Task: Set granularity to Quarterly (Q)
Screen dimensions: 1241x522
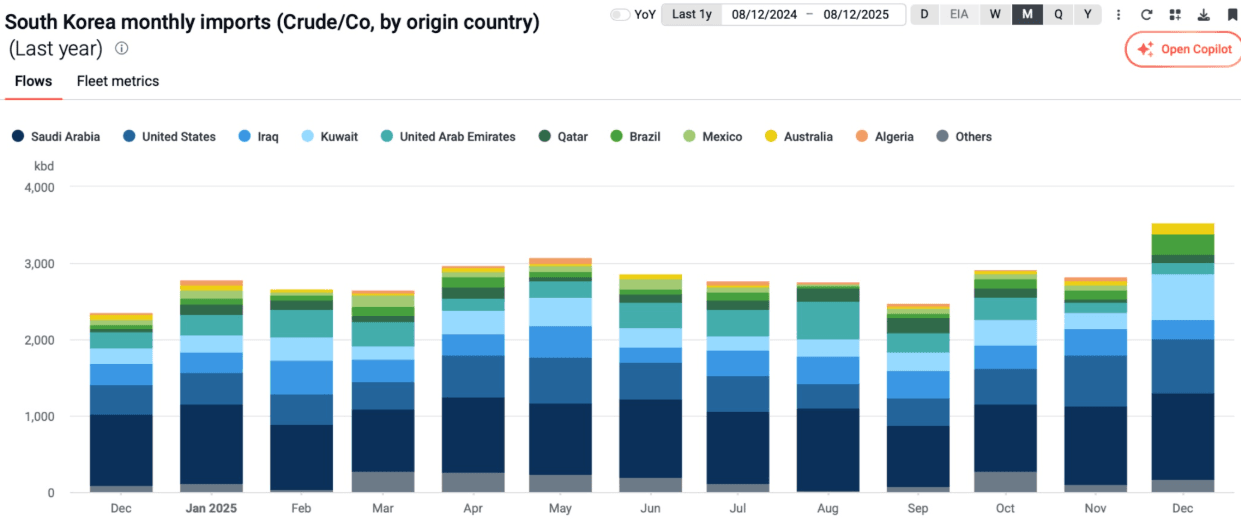Action: pyautogui.click(x=1058, y=15)
